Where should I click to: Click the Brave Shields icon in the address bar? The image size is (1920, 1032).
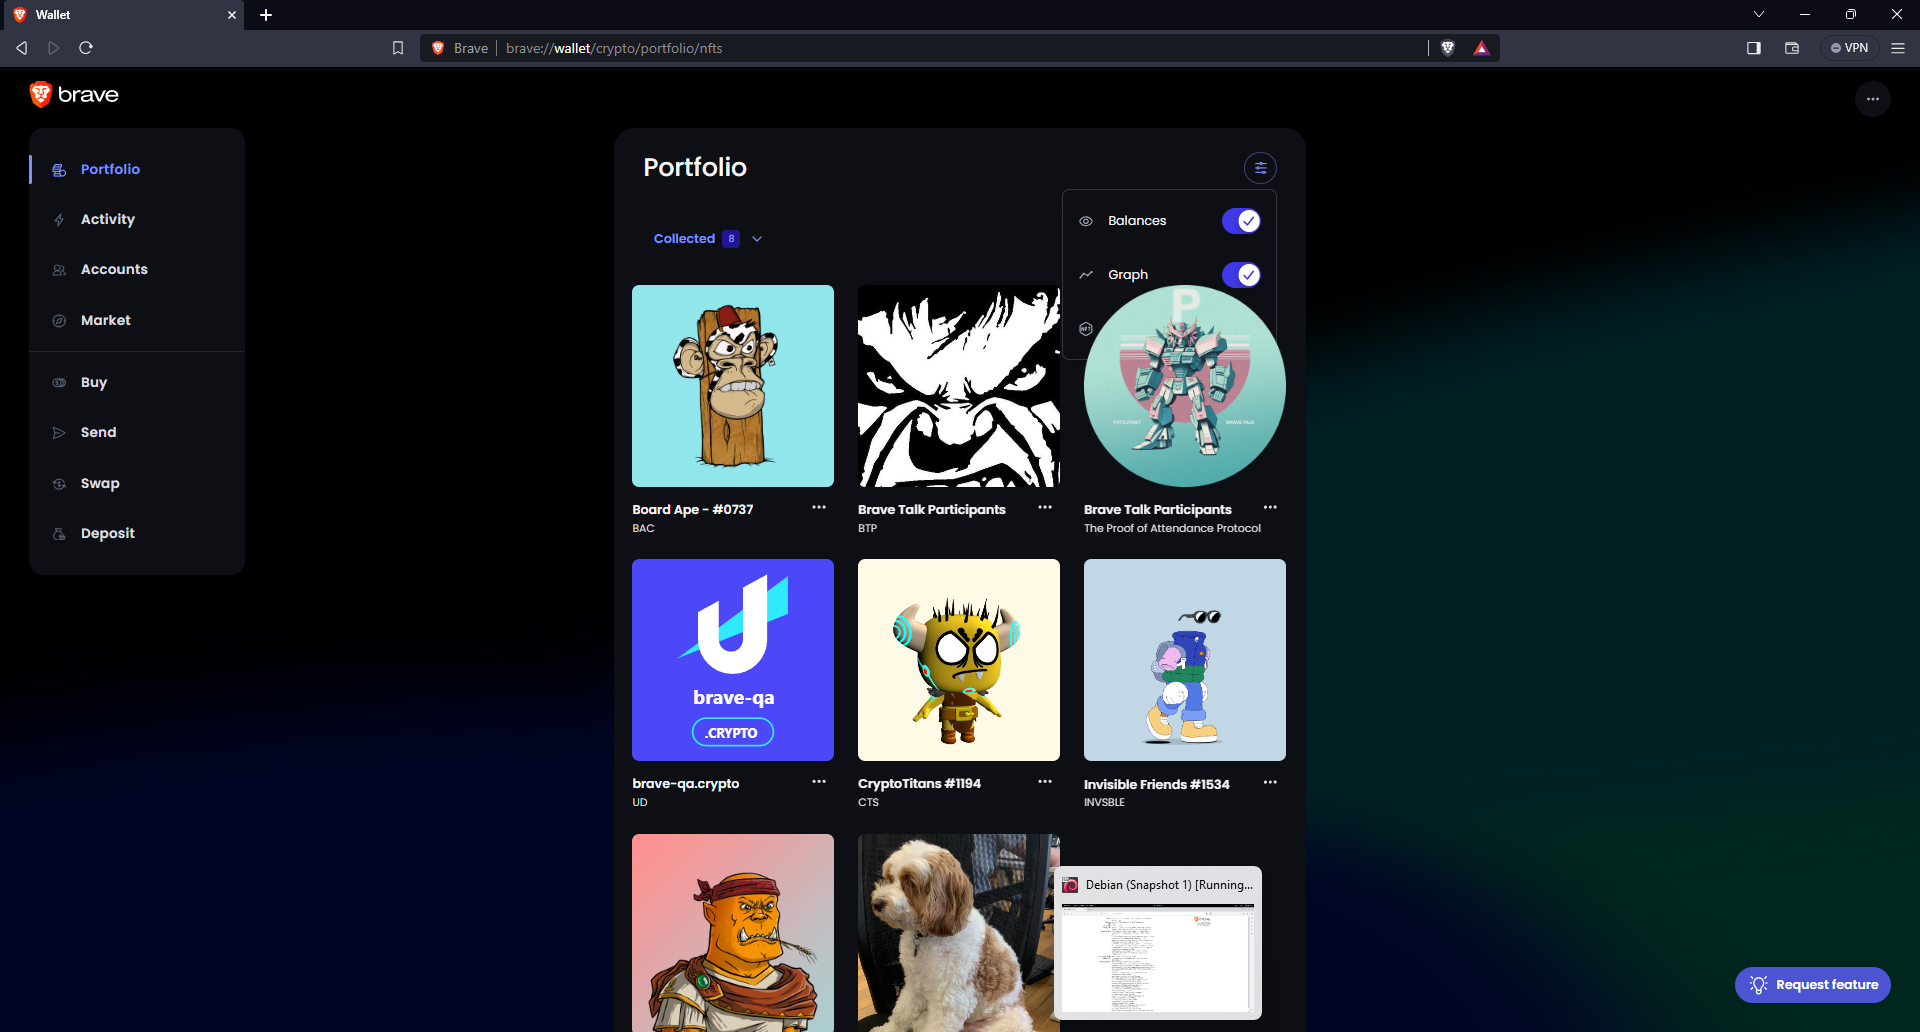click(1448, 47)
